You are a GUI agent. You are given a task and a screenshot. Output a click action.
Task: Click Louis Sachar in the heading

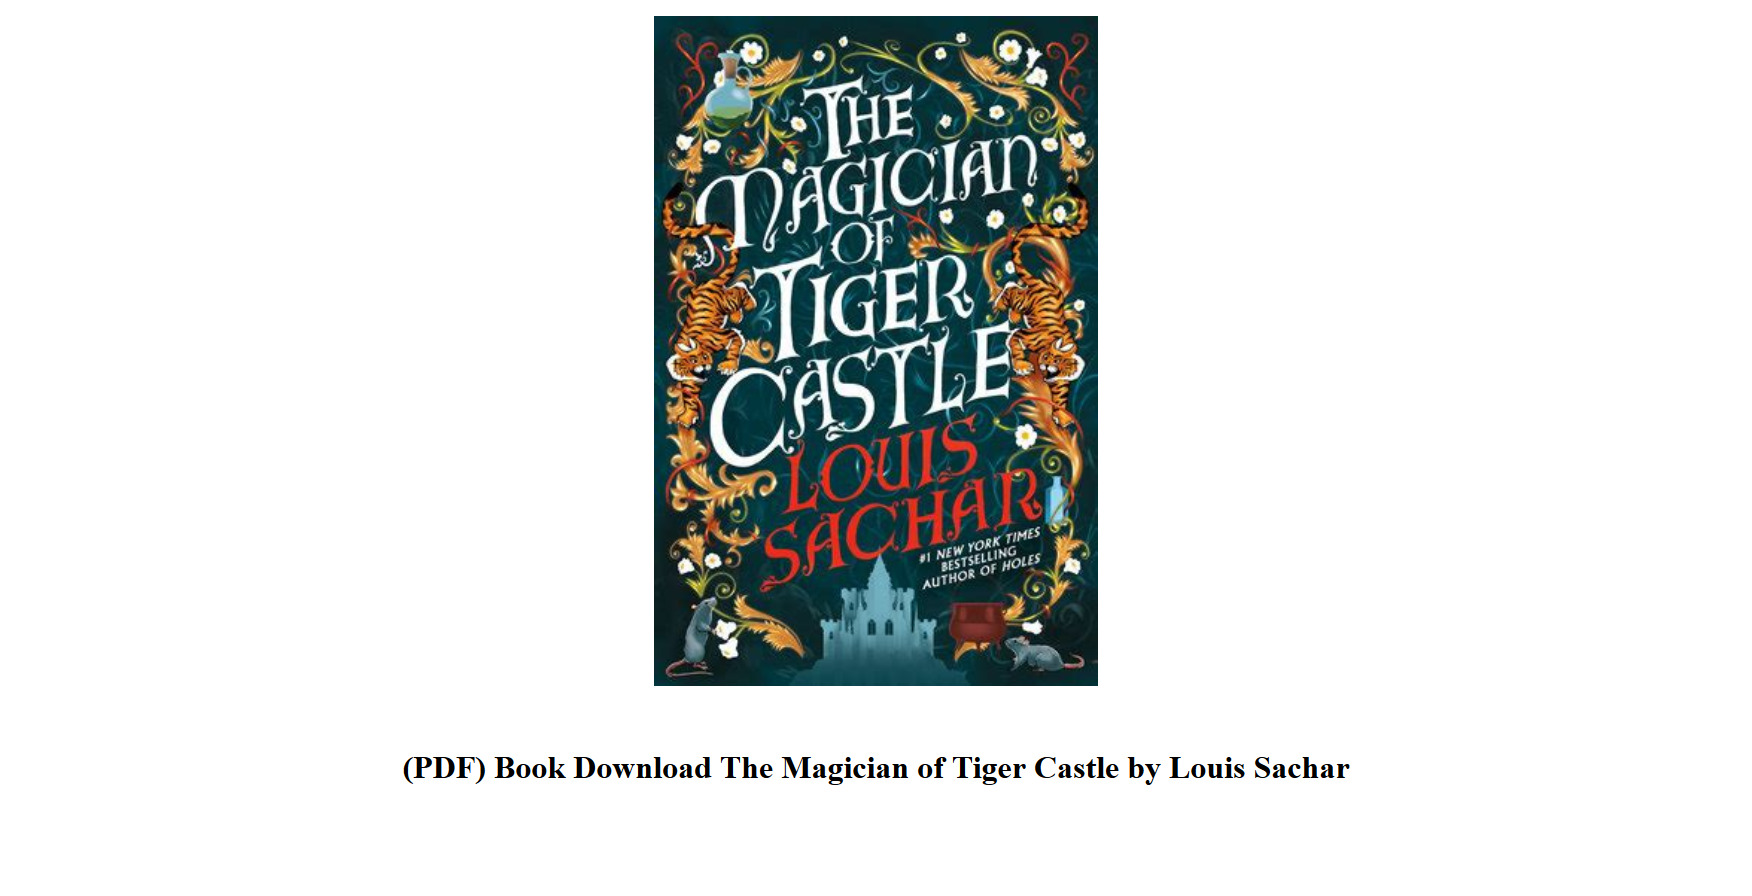click(1259, 768)
